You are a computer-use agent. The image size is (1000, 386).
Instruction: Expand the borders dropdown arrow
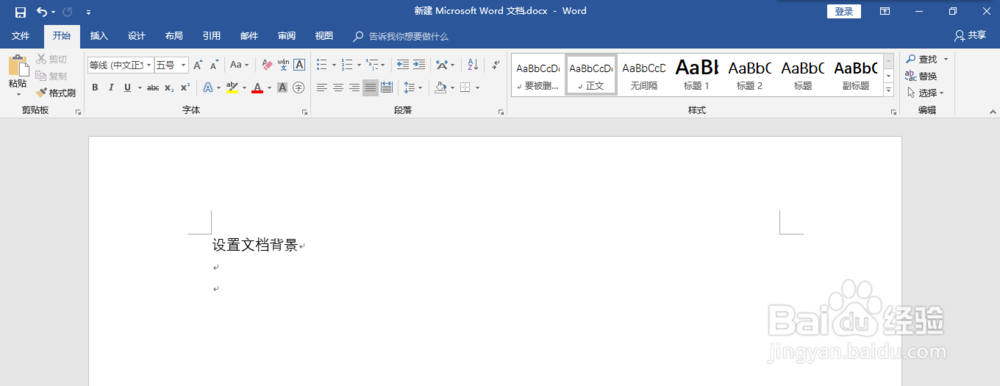477,87
